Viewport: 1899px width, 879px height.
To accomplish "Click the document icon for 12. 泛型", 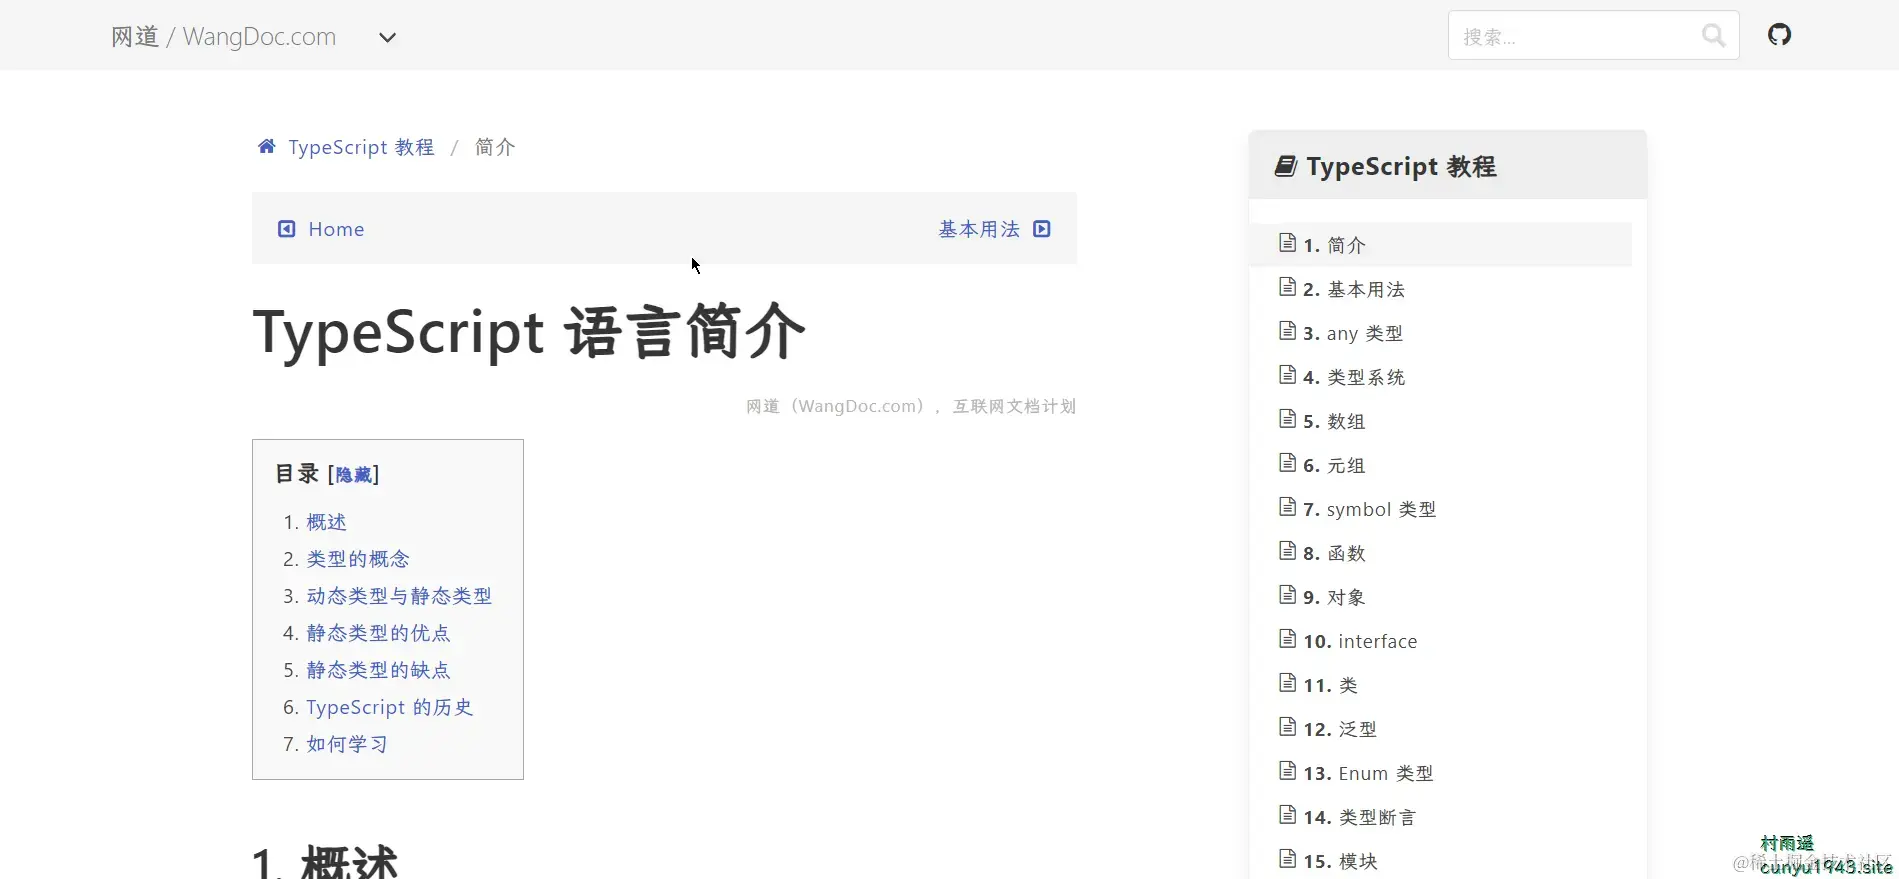I will coord(1288,727).
